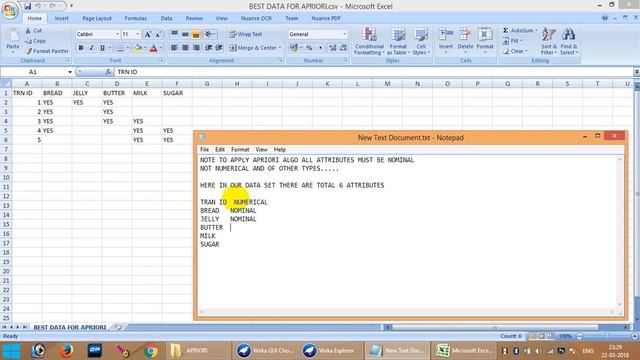Decrease font size with Shrink Font icon
This screenshot has height=360, width=640.
(x=158, y=34)
